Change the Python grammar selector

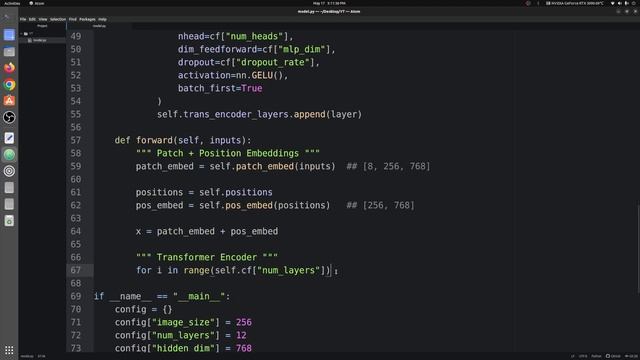[x=596, y=356]
